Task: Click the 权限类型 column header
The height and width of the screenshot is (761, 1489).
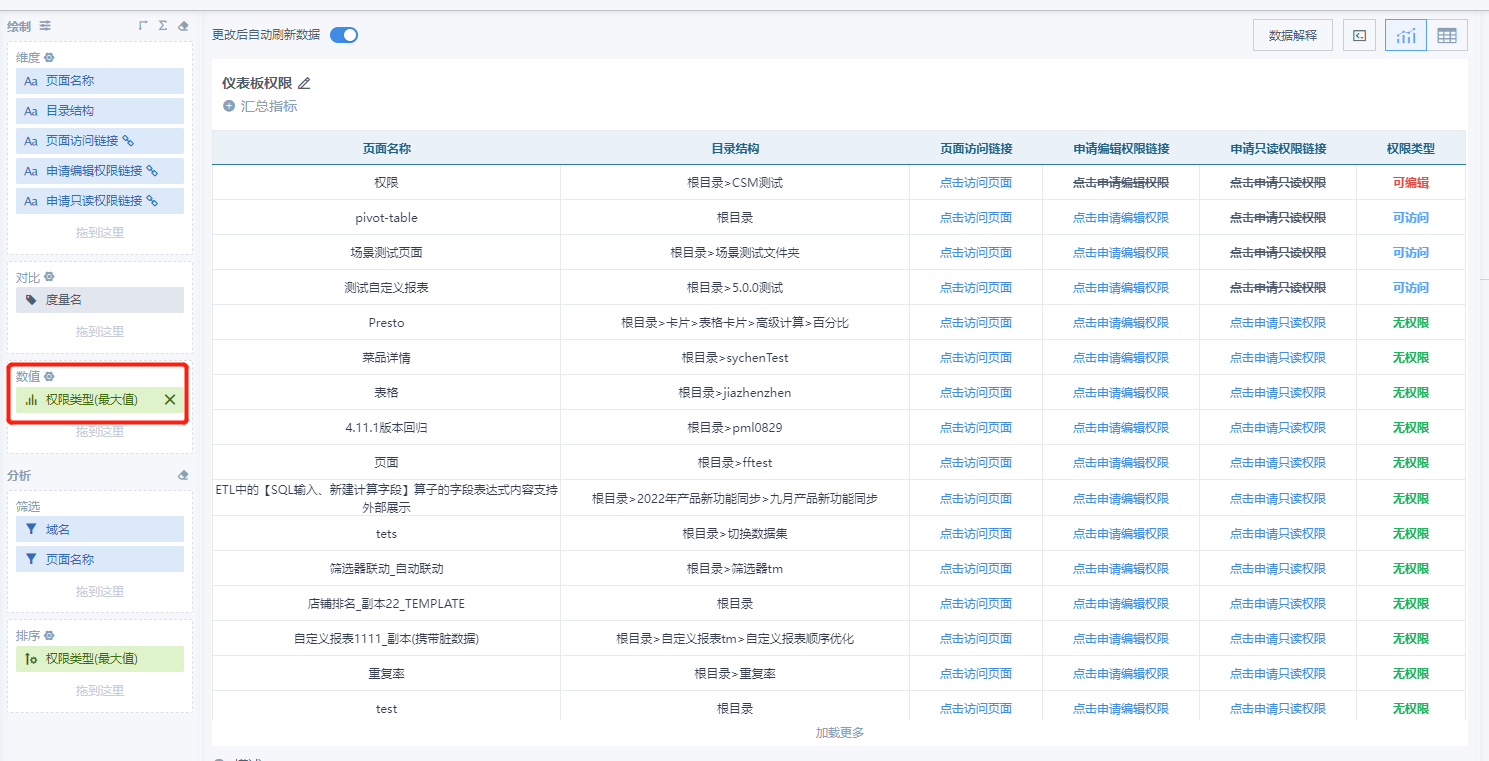Action: (x=1410, y=148)
